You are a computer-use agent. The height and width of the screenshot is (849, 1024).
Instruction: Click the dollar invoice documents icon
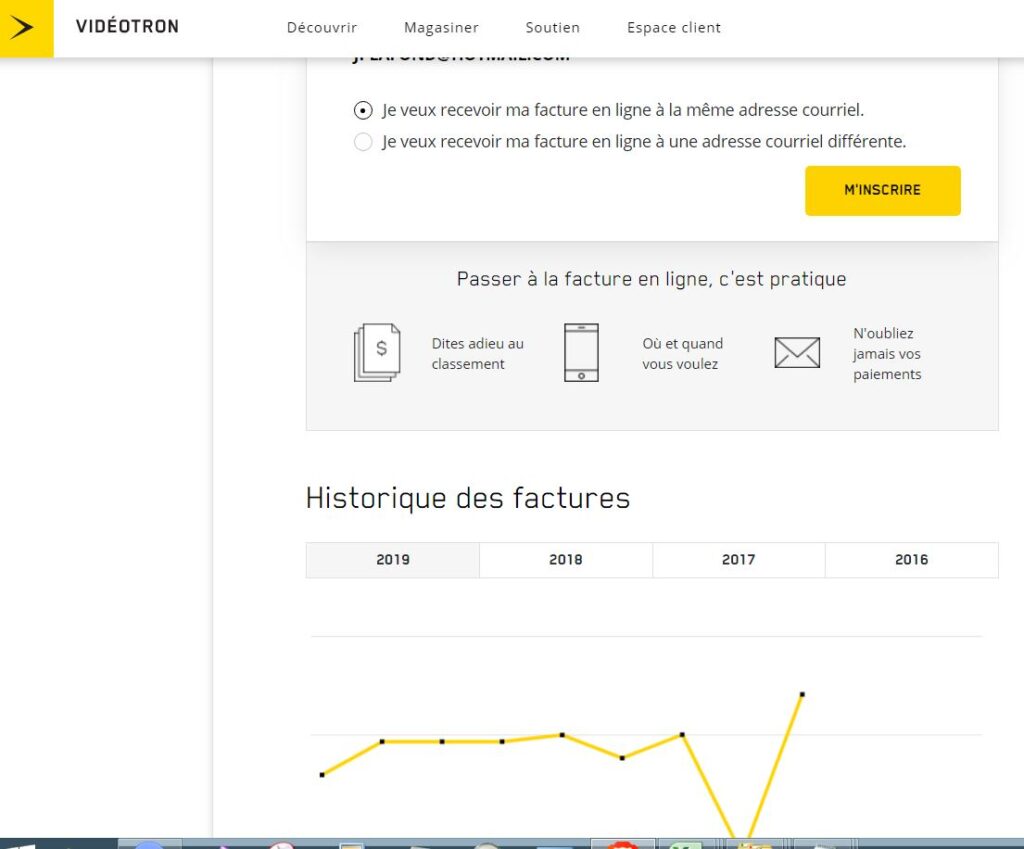377,353
